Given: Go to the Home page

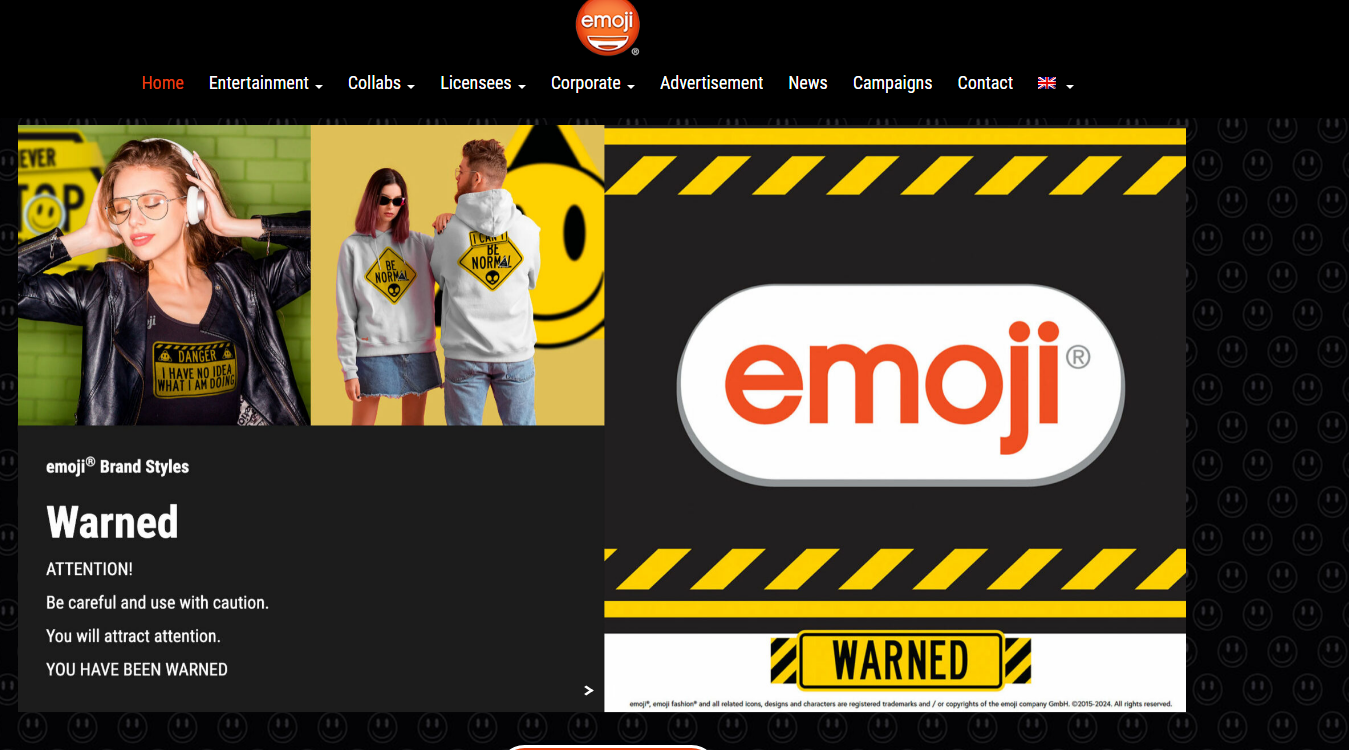Looking at the screenshot, I should pos(163,83).
